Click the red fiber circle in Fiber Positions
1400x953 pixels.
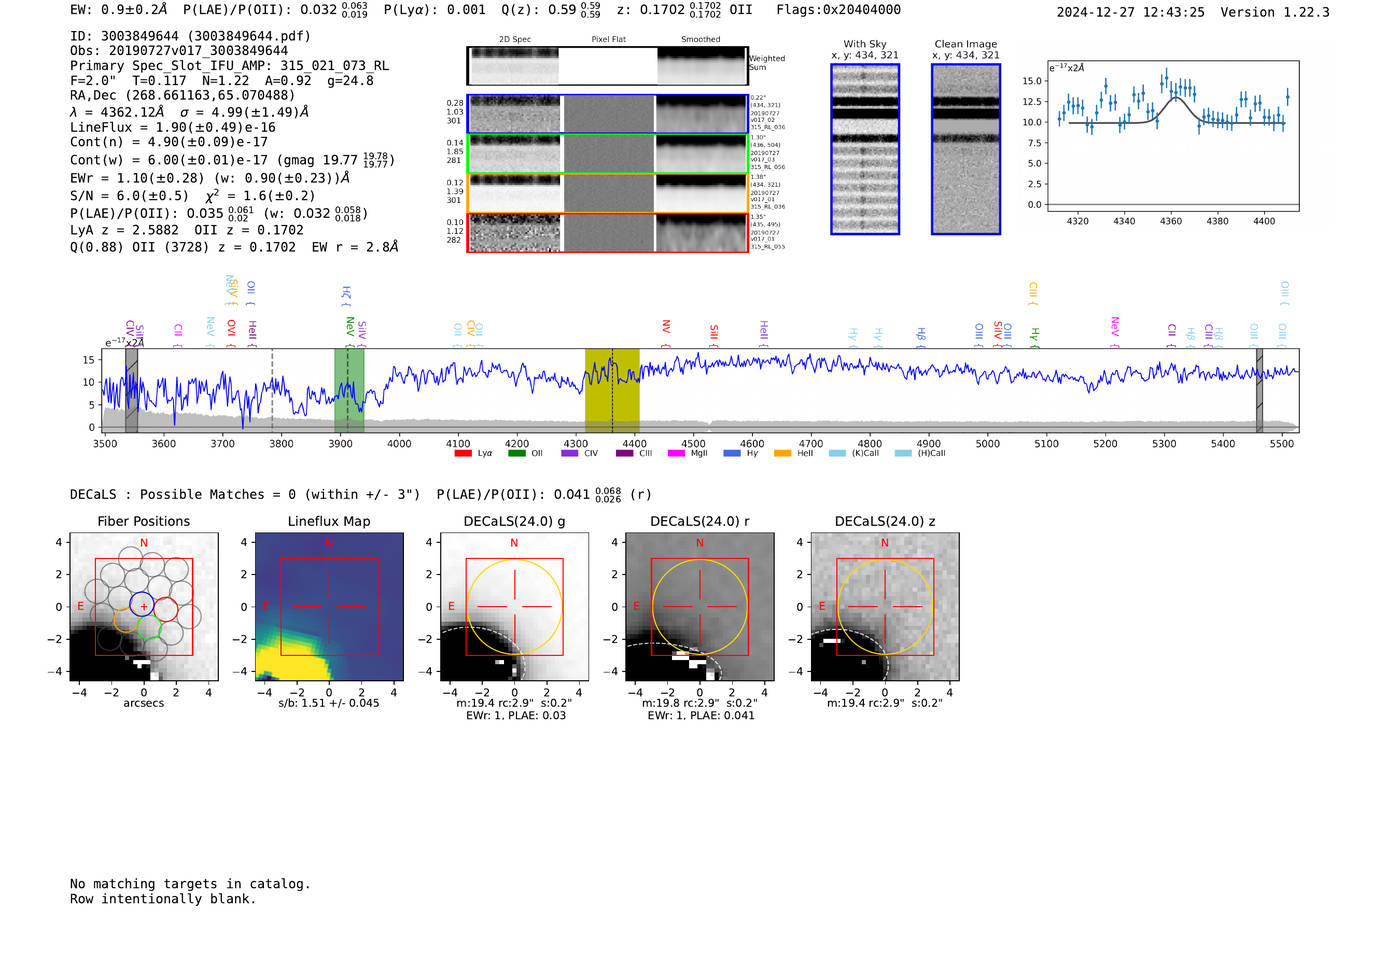pyautogui.click(x=166, y=610)
